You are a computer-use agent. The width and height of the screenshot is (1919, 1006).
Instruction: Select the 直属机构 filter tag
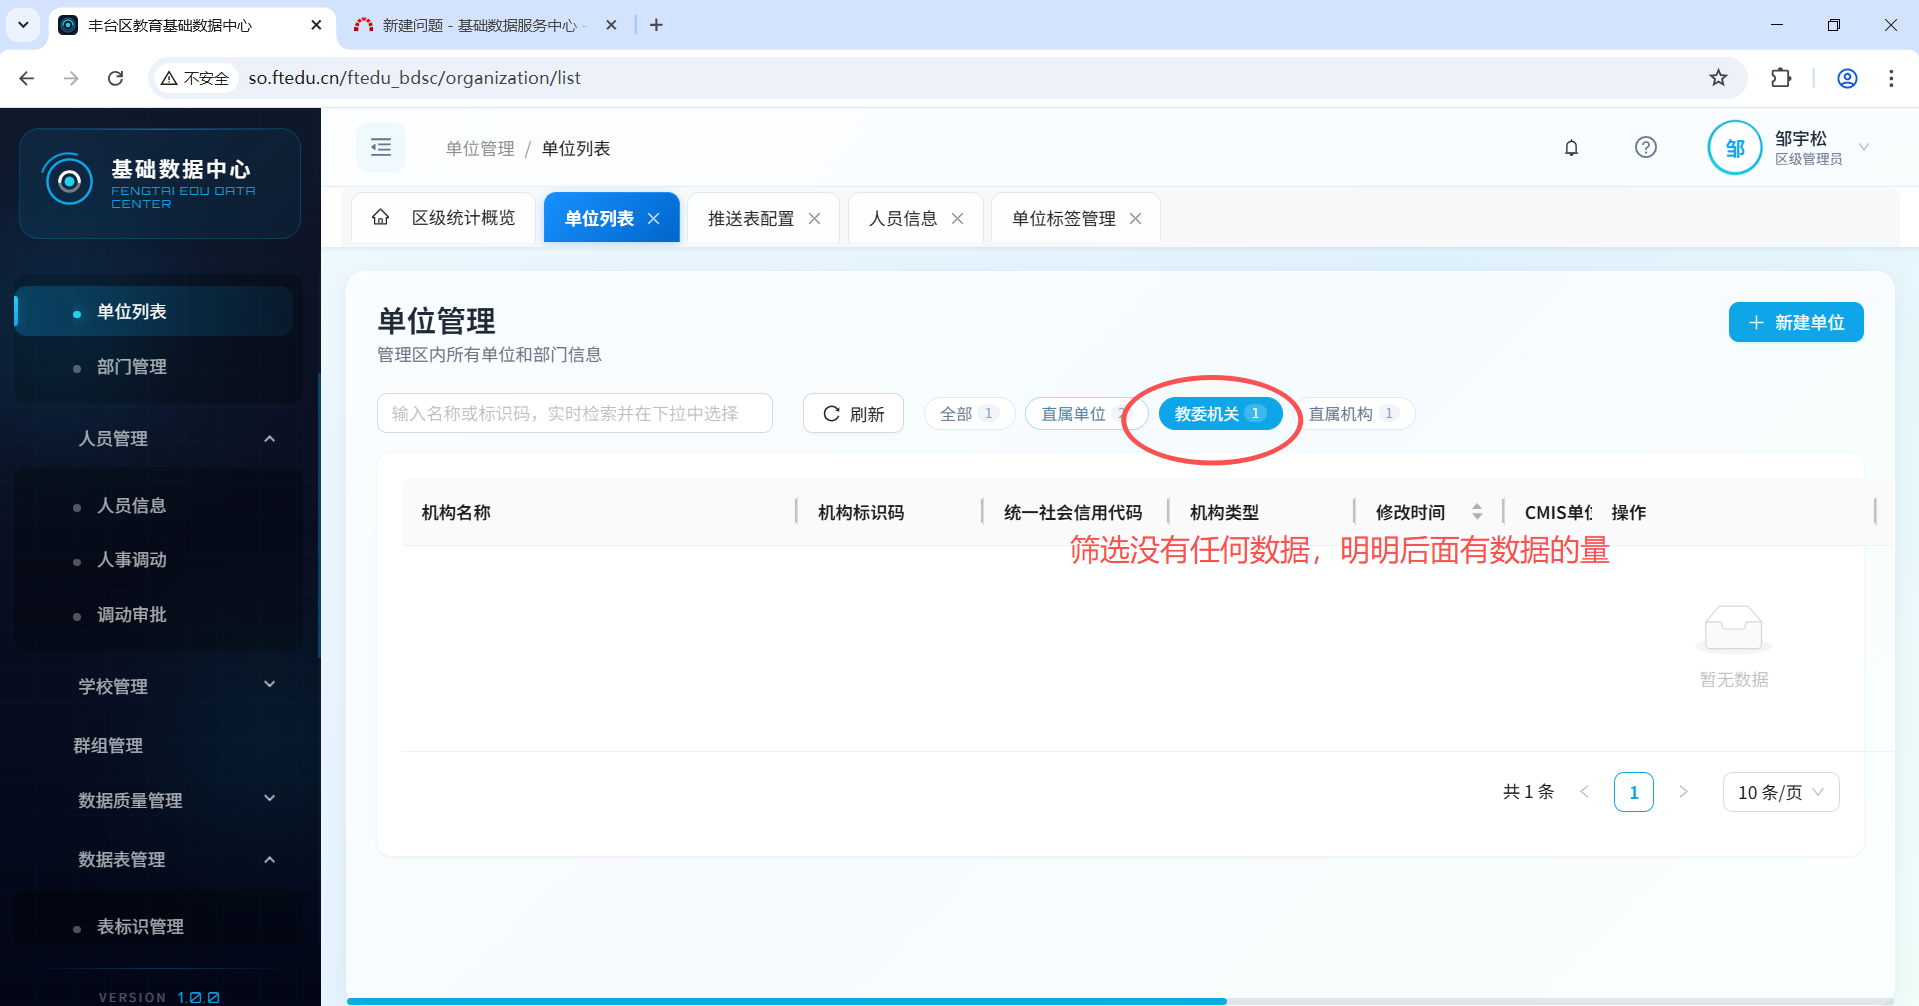[x=1351, y=414]
